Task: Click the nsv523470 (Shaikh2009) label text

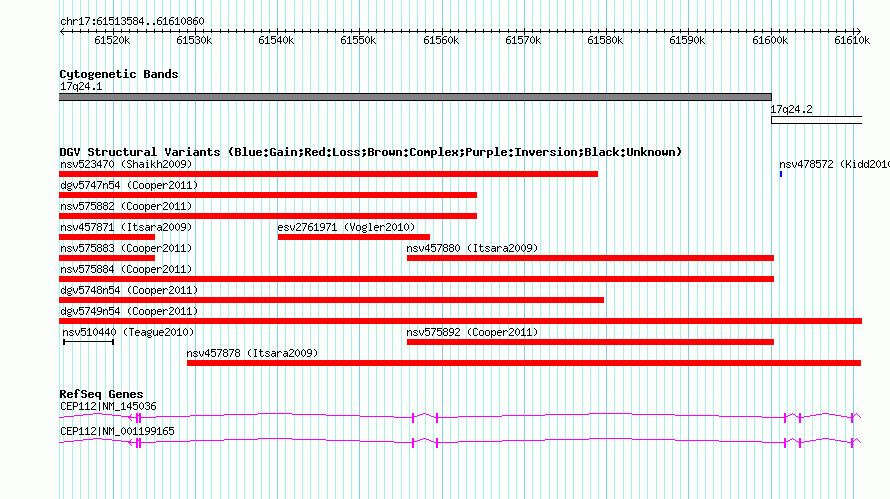Action: tap(126, 164)
